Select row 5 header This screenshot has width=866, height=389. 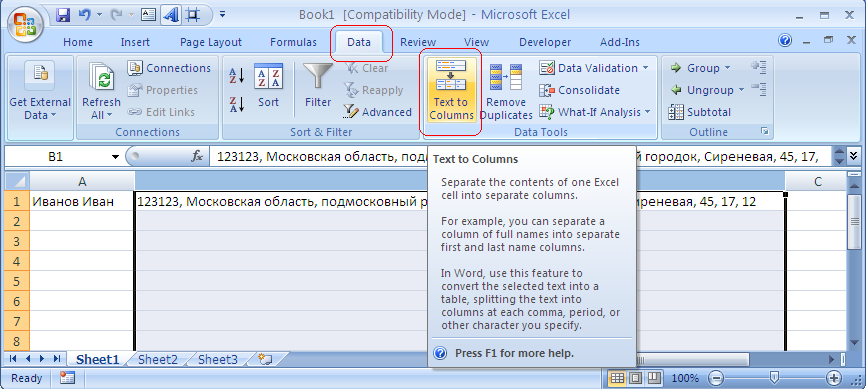point(17,282)
